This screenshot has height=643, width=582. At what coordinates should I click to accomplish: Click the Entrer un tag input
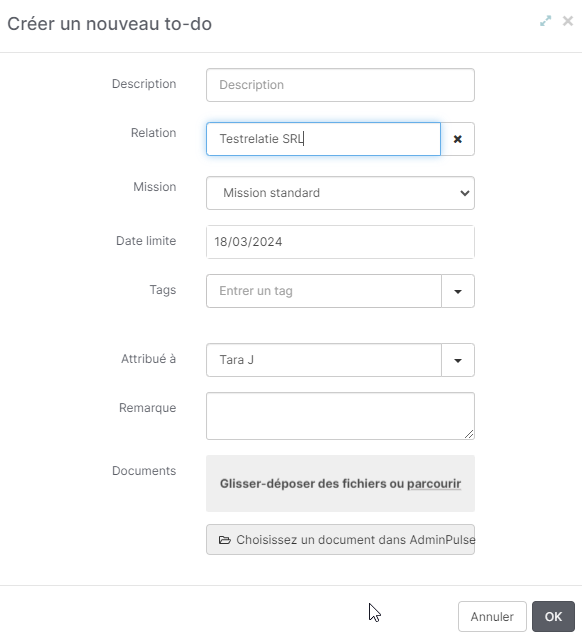324,291
